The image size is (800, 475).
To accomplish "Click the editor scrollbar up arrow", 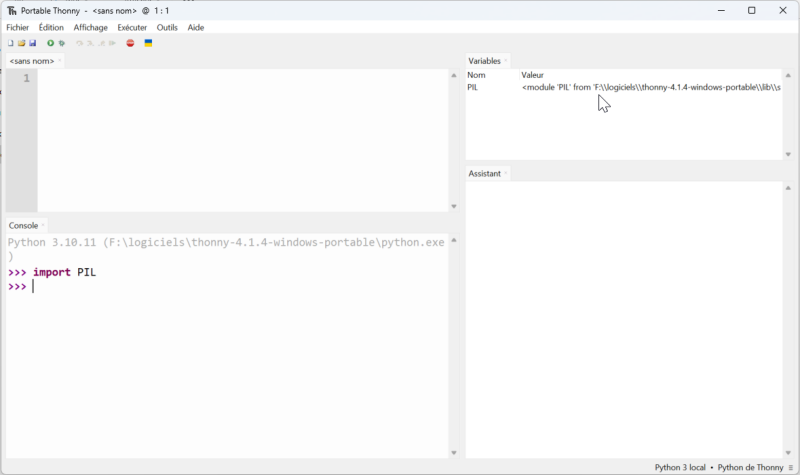I will [x=454, y=76].
